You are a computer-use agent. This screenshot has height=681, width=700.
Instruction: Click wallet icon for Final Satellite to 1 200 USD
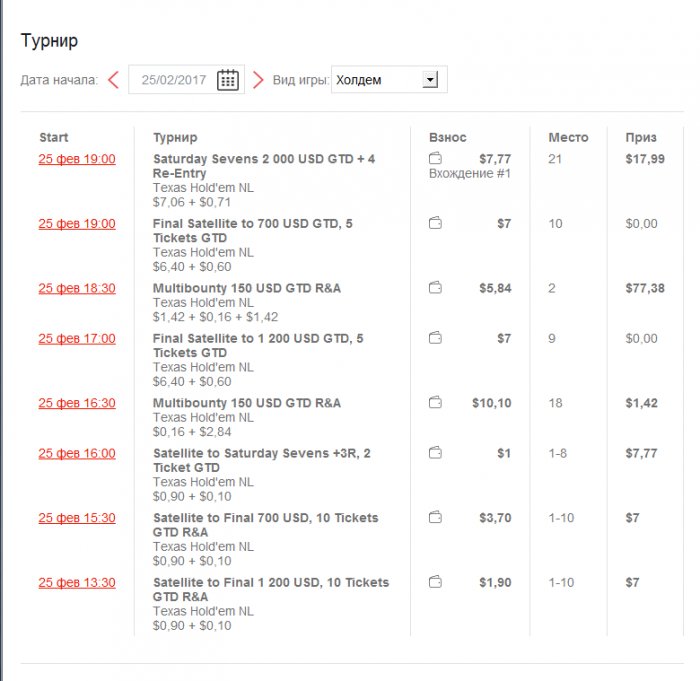pyautogui.click(x=435, y=339)
